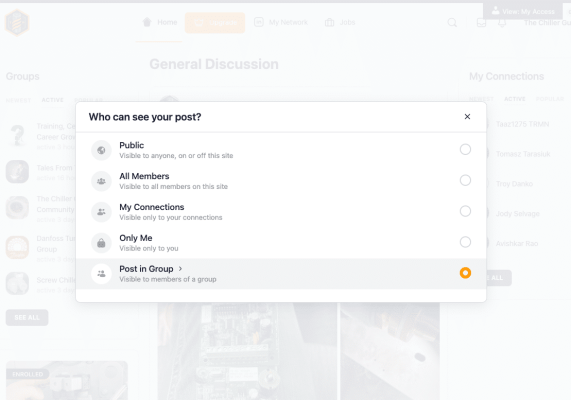Viewport: 571px width, 400px height.
Task: Click the globe icon beside Public
Action: [101, 150]
